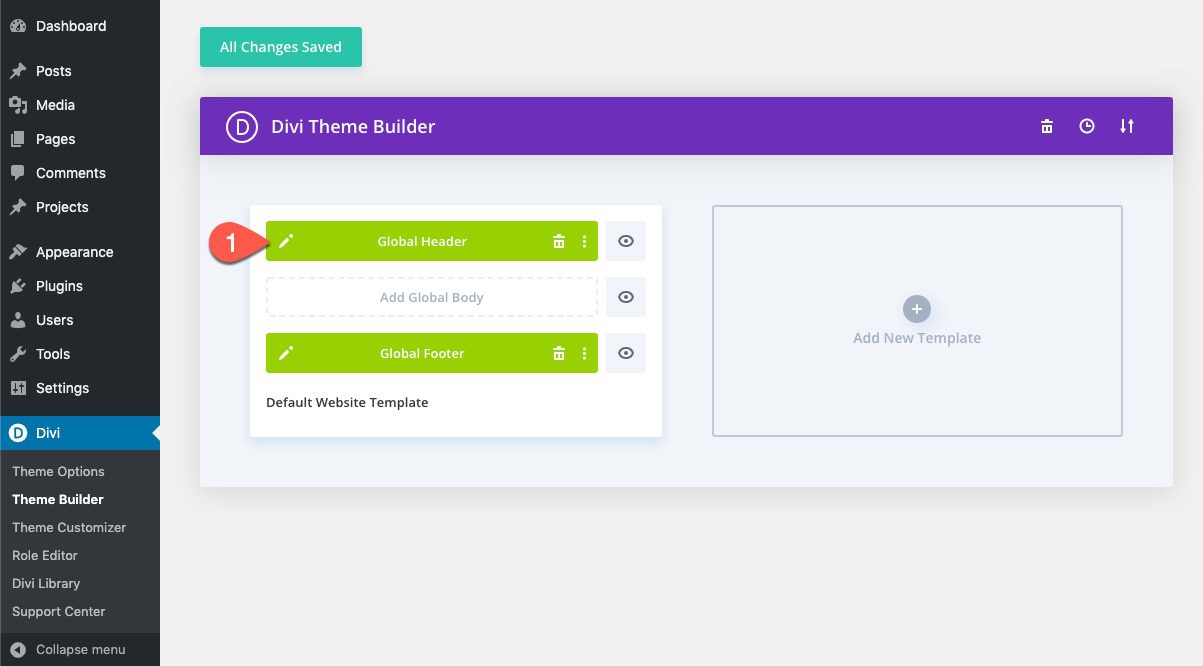Toggle visibility of the Global Footer with the eye icon

tap(626, 353)
